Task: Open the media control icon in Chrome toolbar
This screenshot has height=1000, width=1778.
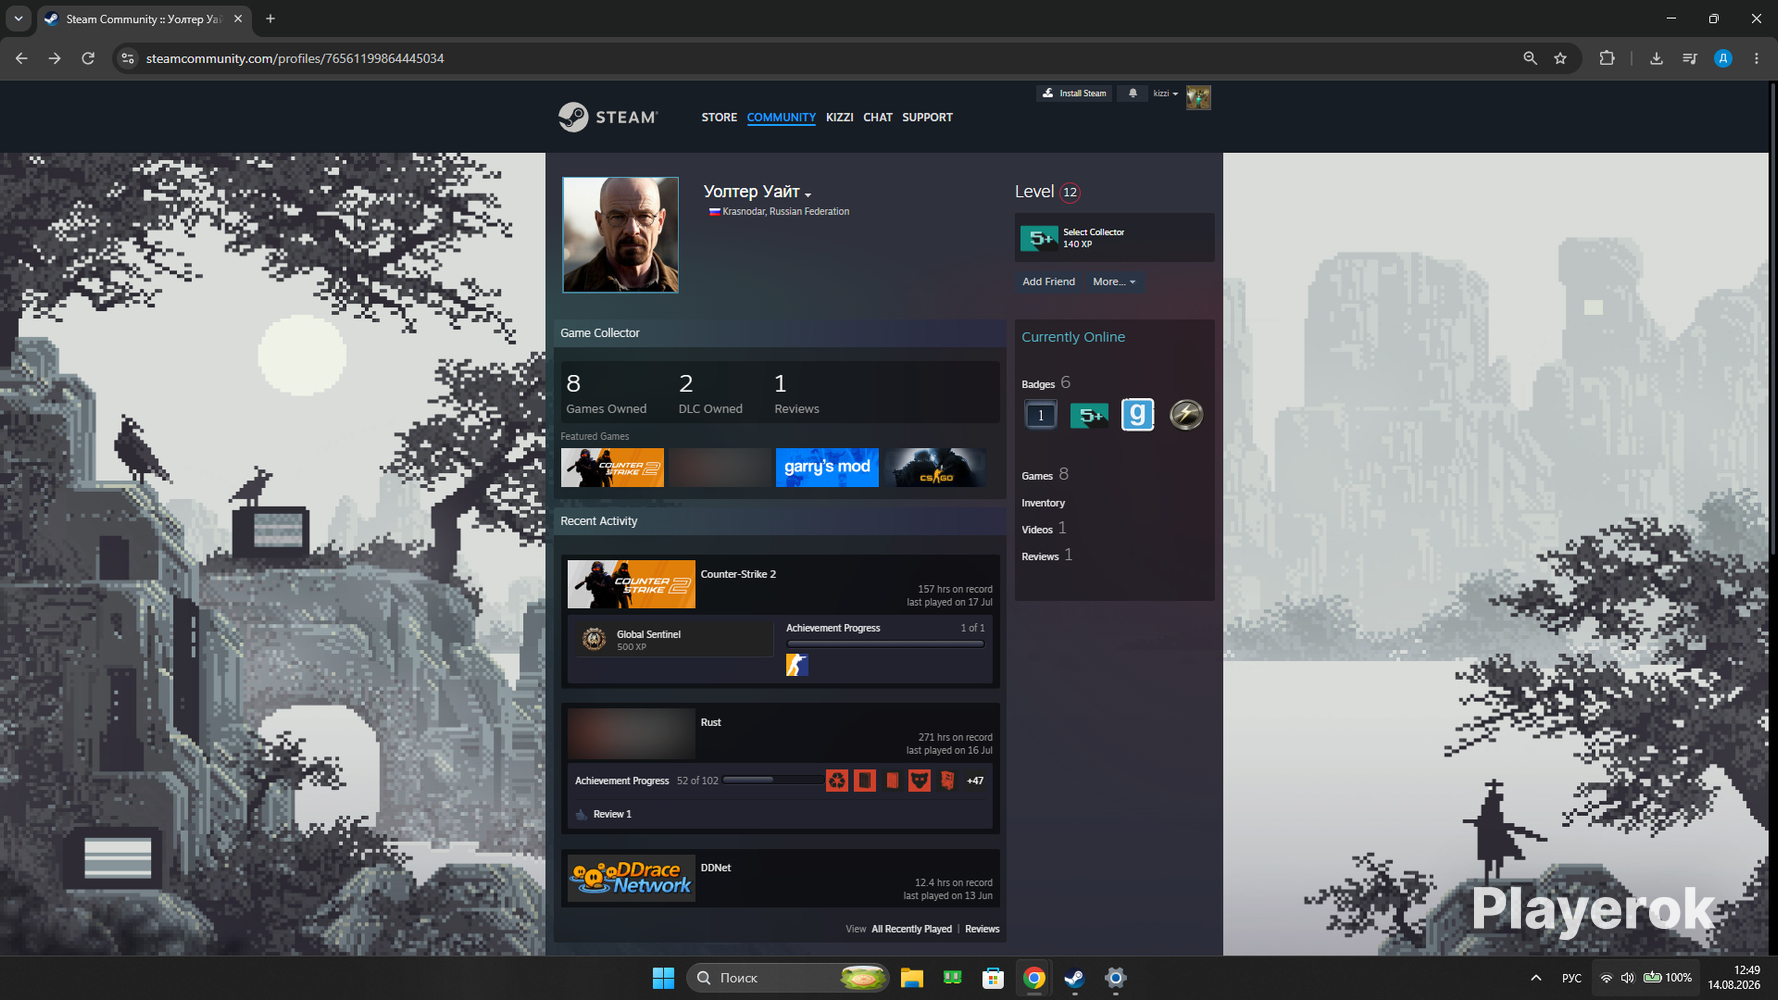Action: tap(1690, 58)
